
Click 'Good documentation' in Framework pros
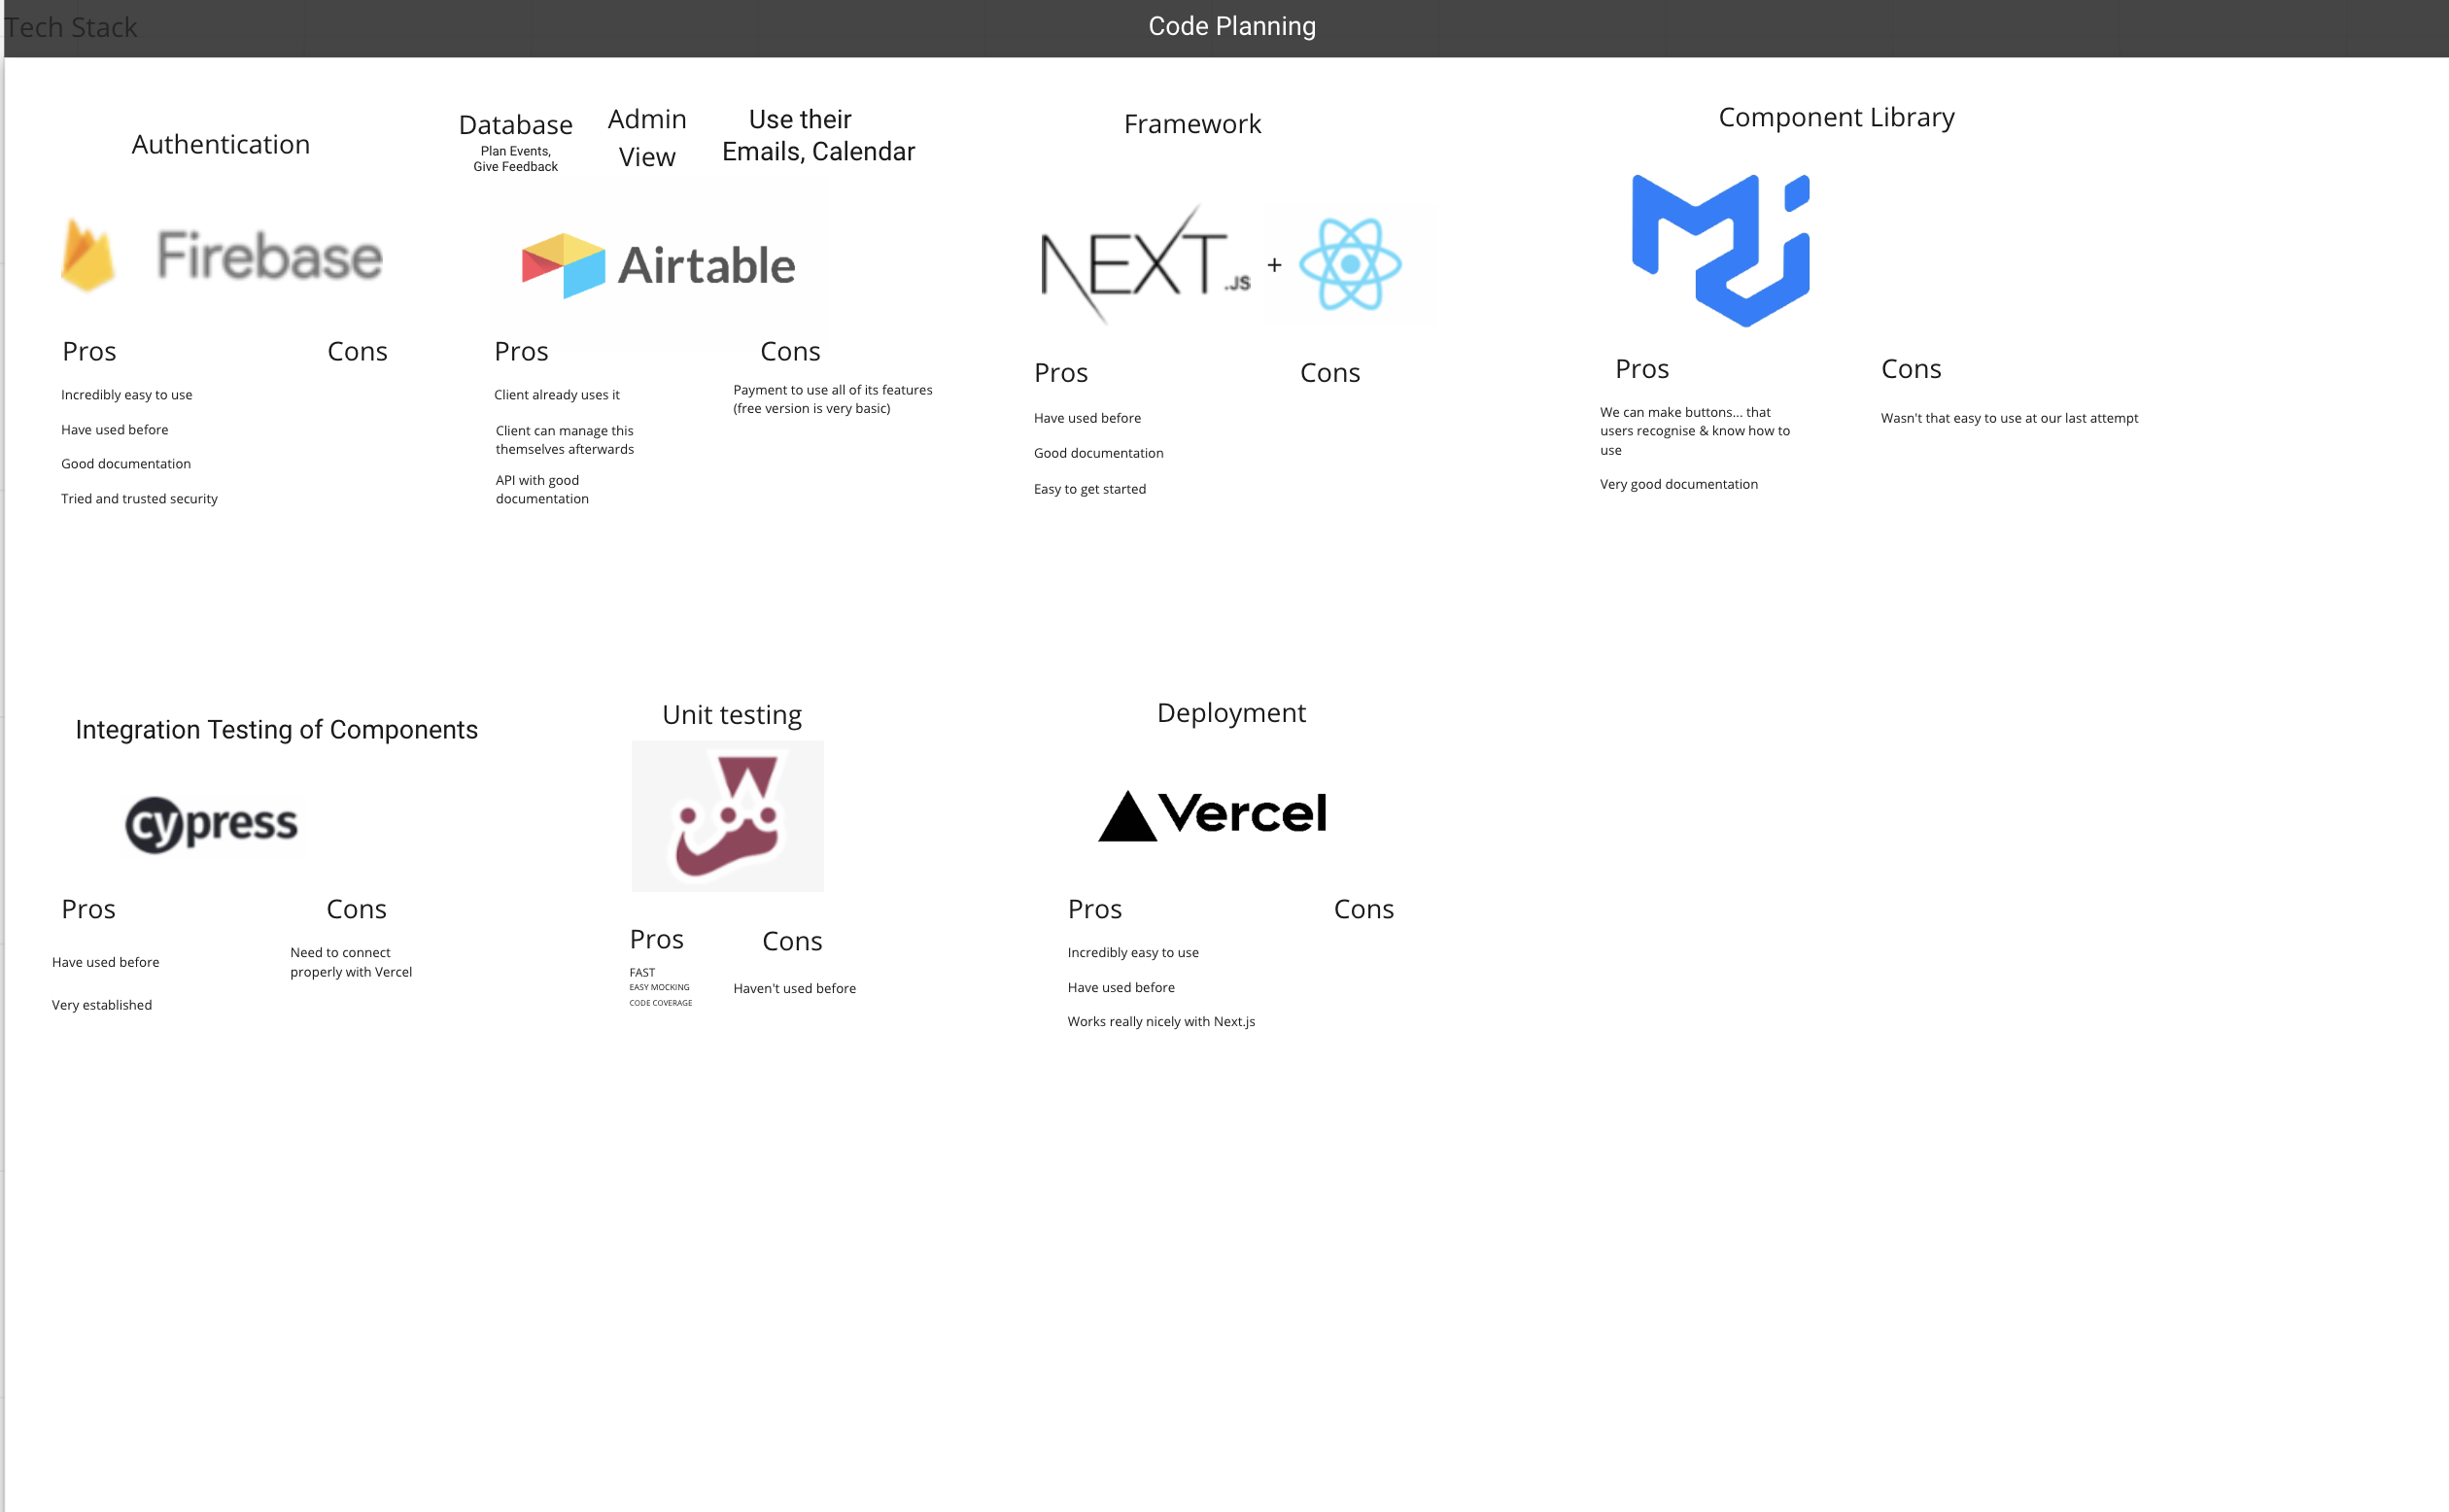pyautogui.click(x=1099, y=453)
